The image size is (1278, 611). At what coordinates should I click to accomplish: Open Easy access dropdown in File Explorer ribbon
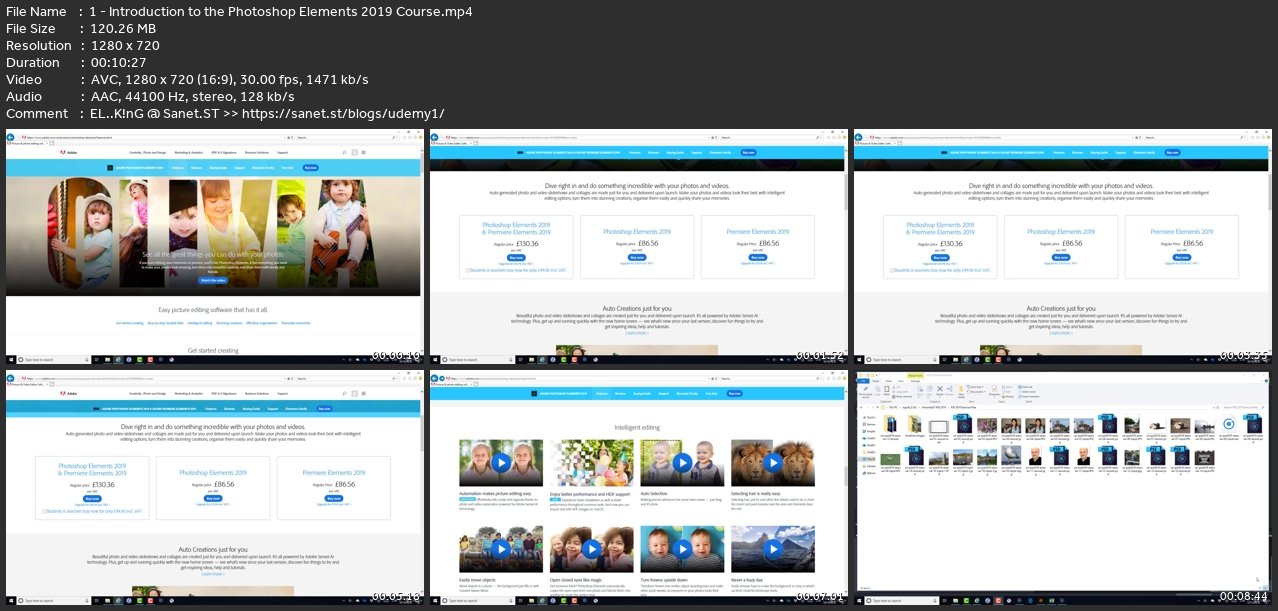[x=976, y=392]
